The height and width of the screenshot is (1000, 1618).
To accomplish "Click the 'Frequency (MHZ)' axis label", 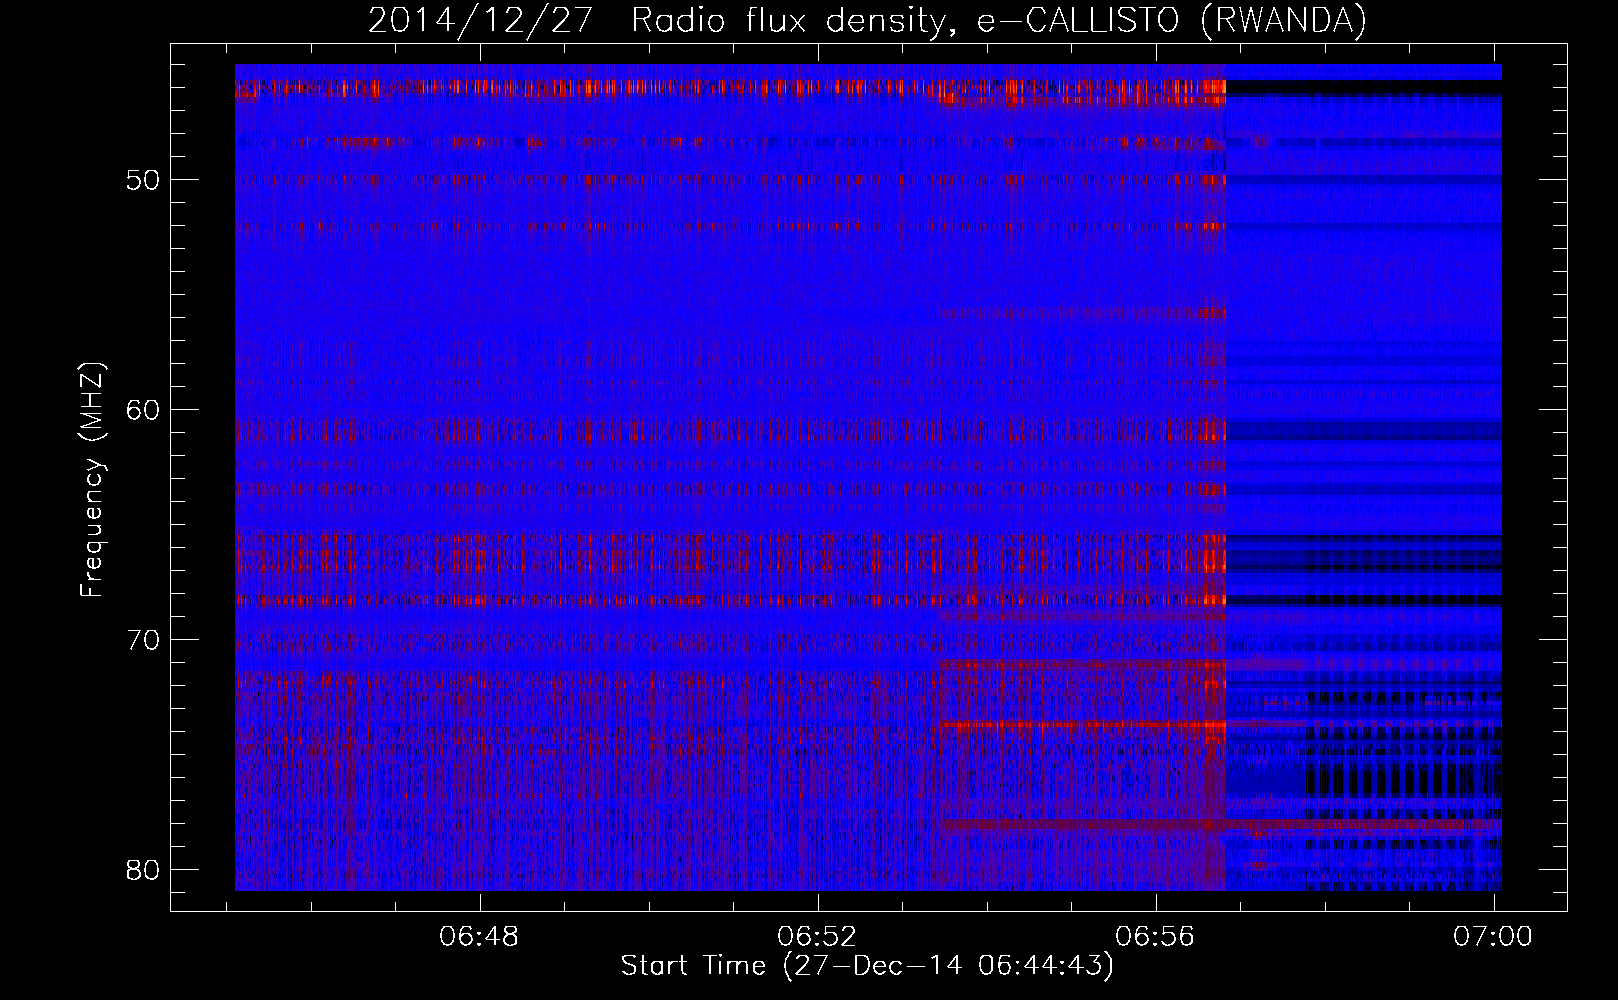I will 91,479.
